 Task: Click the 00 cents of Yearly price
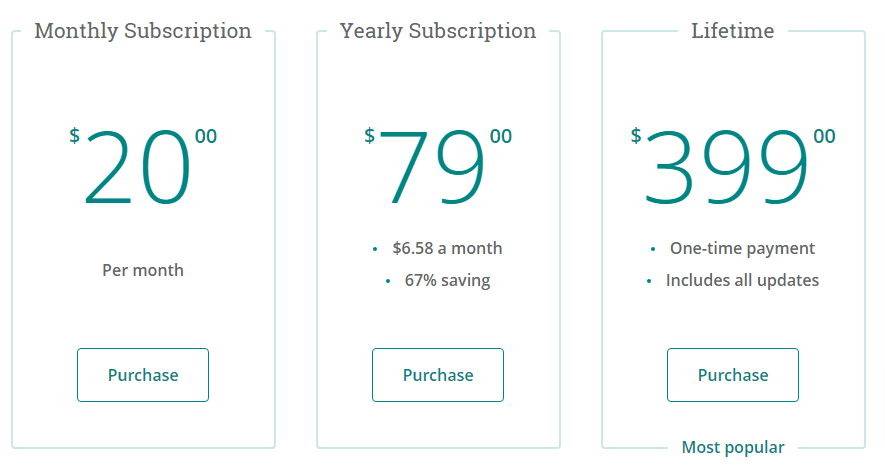(501, 136)
